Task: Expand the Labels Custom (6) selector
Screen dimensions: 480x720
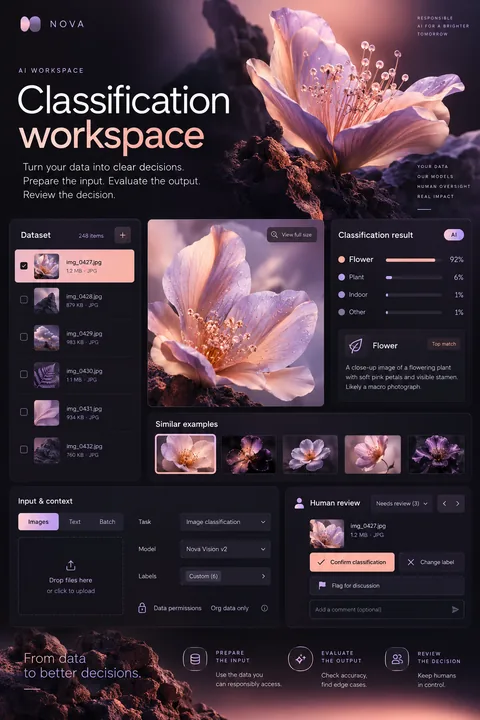Action: [225, 576]
